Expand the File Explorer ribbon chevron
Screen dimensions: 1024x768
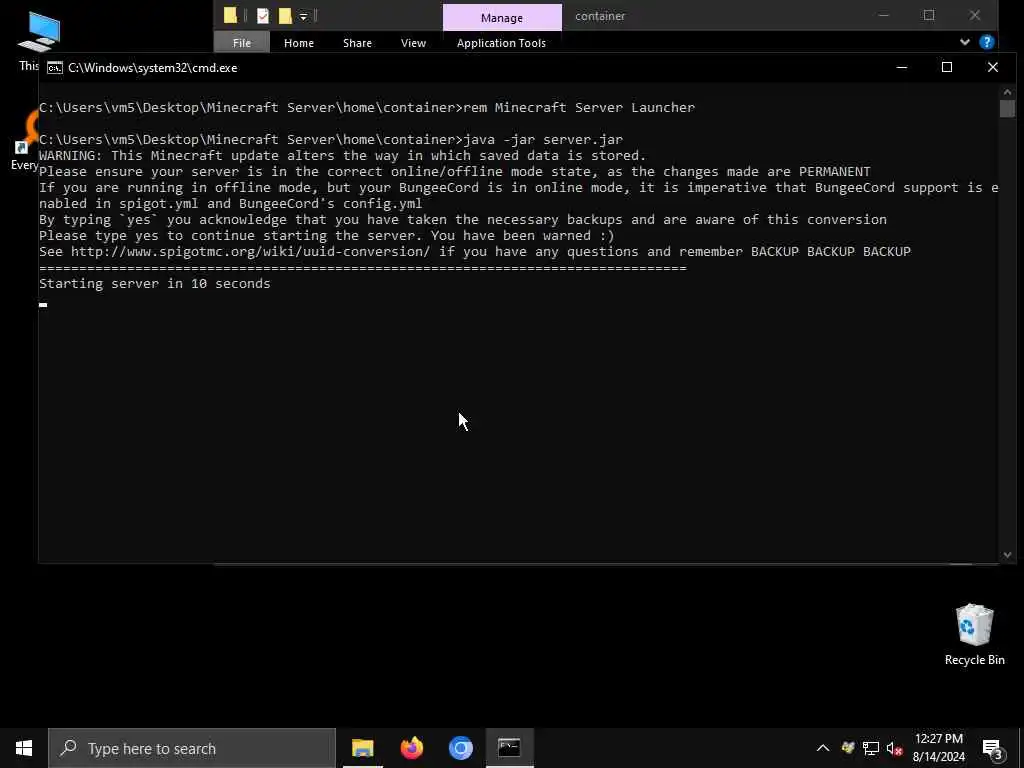(965, 42)
